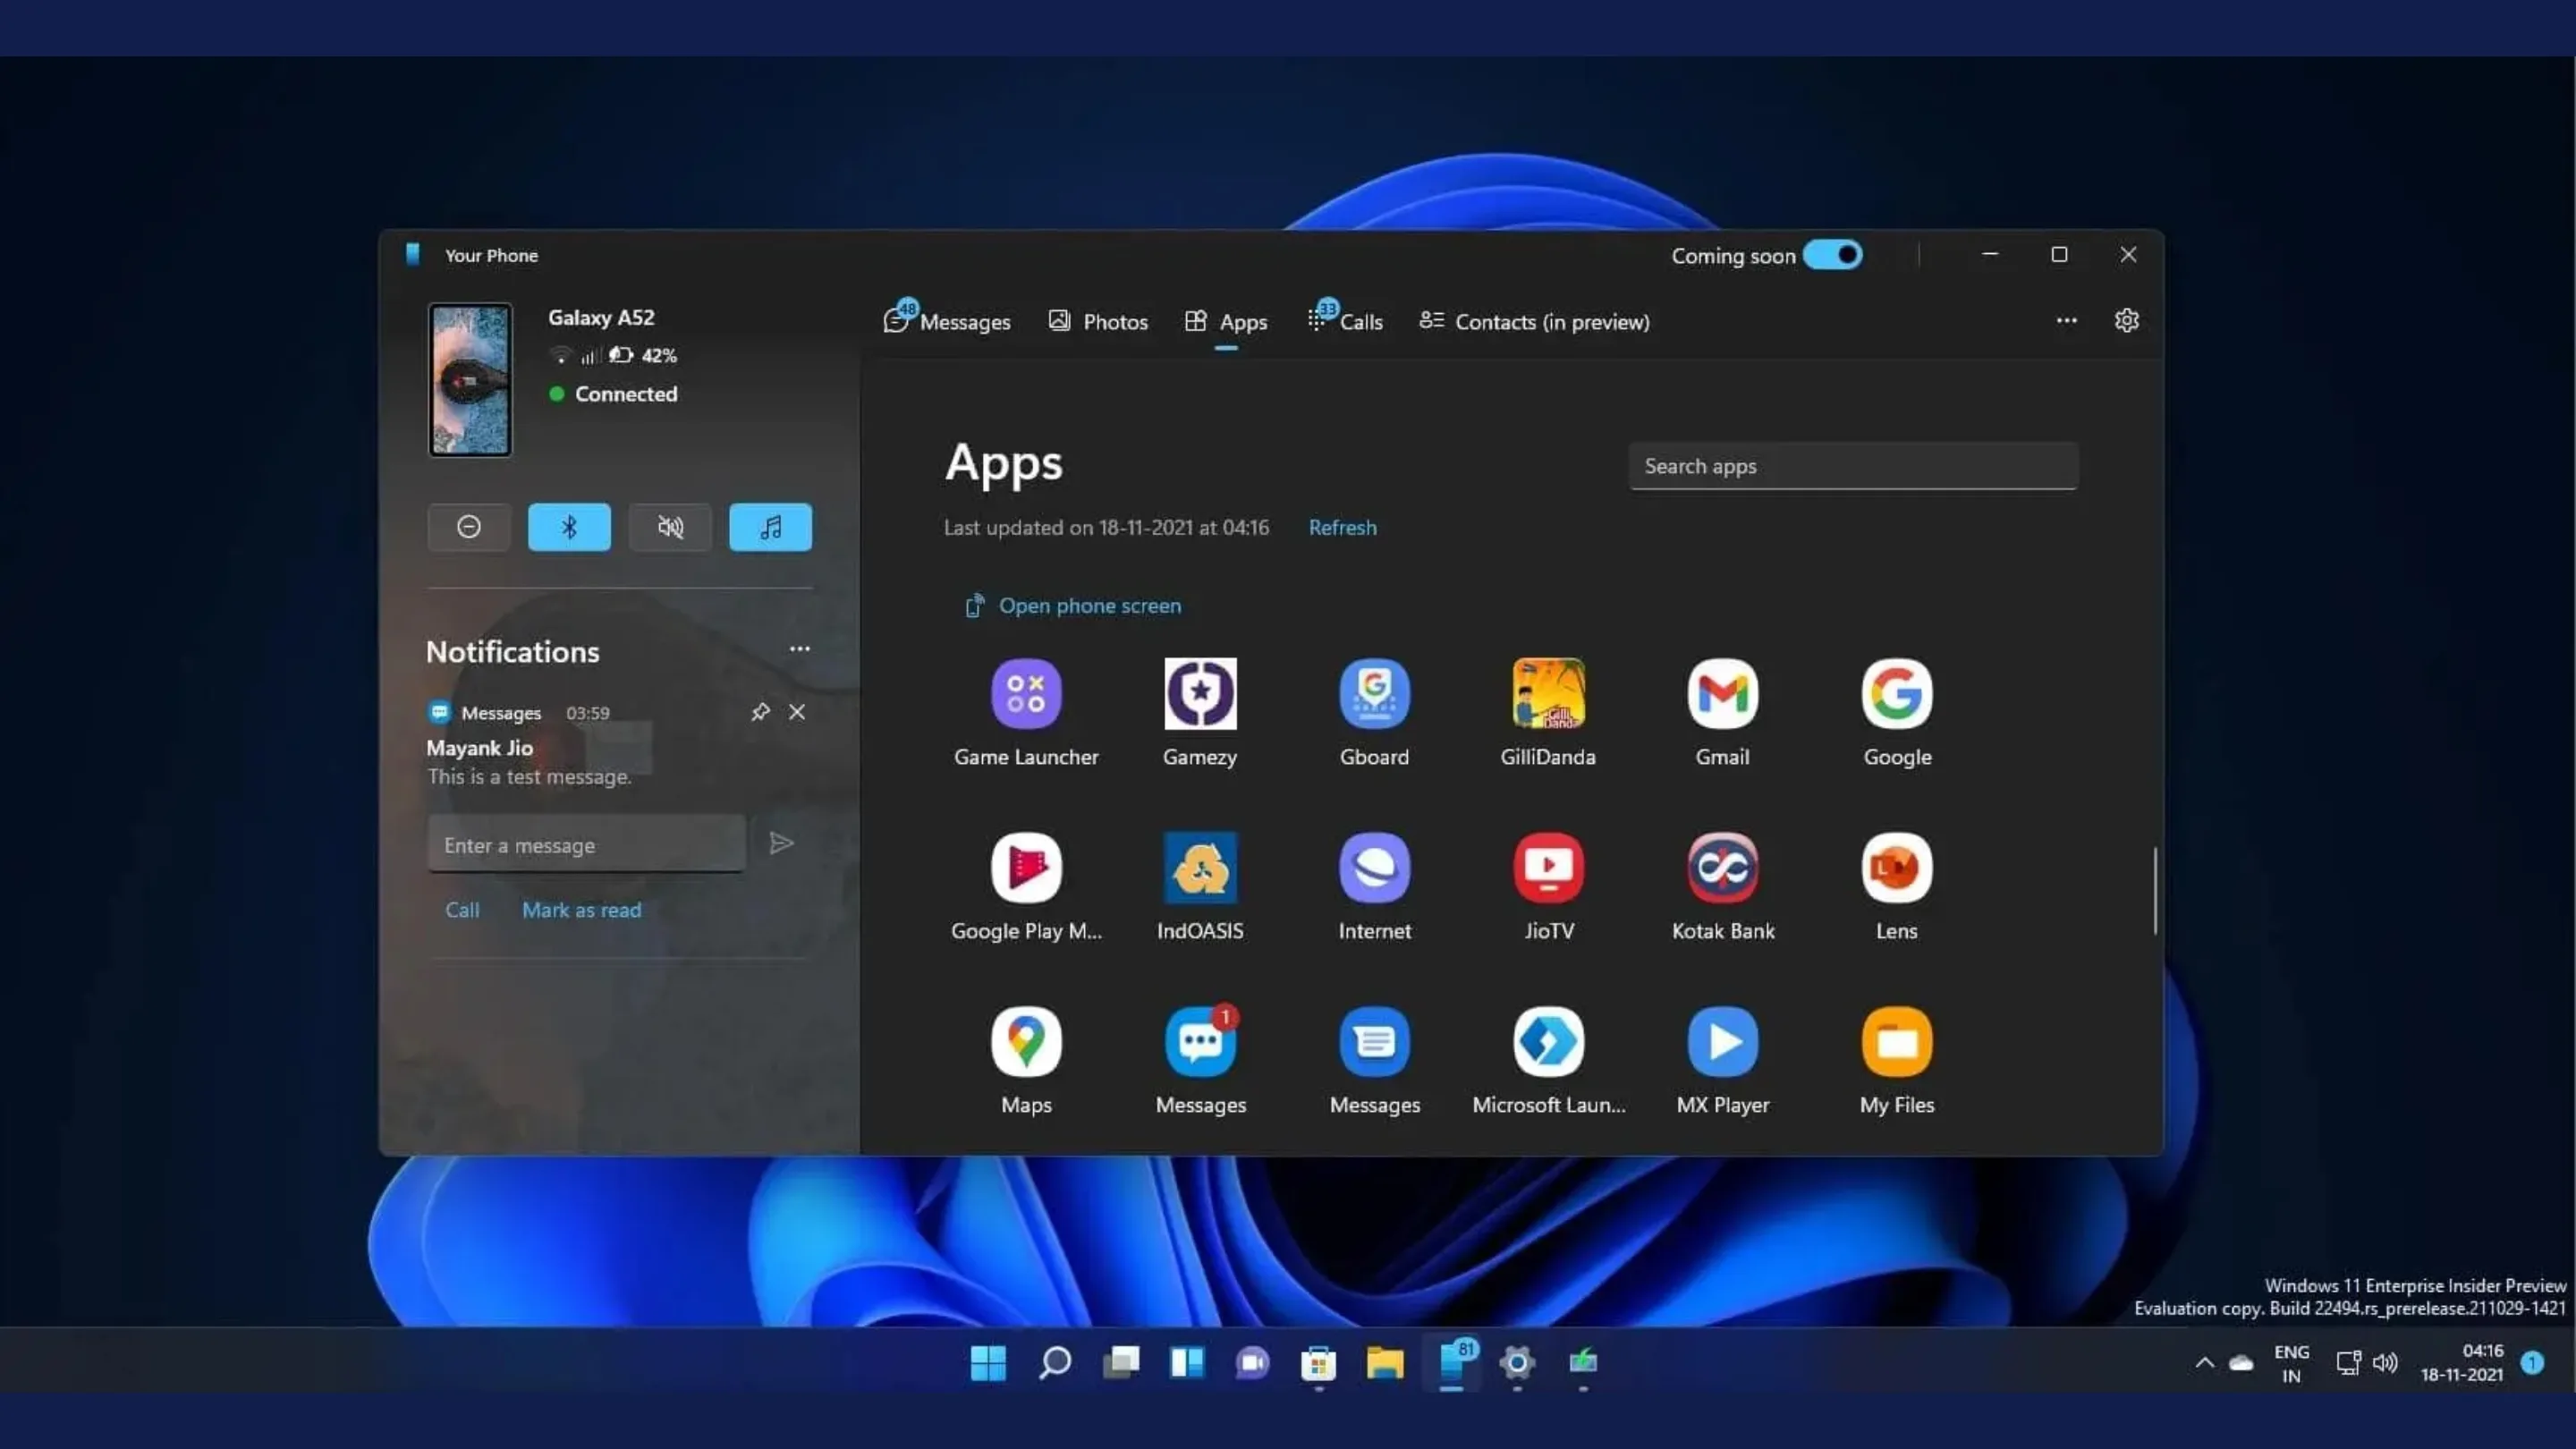This screenshot has height=1449, width=2576.
Task: Toggle the audio player button
Action: [770, 527]
